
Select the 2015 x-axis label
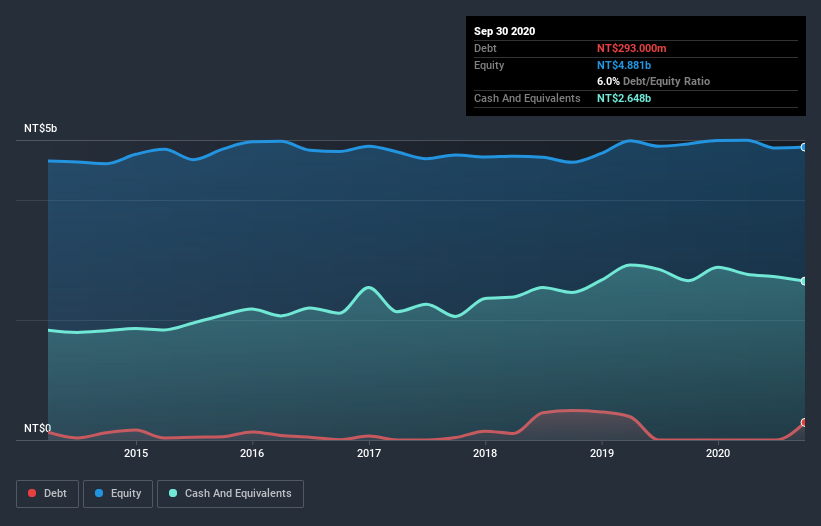pyautogui.click(x=136, y=453)
